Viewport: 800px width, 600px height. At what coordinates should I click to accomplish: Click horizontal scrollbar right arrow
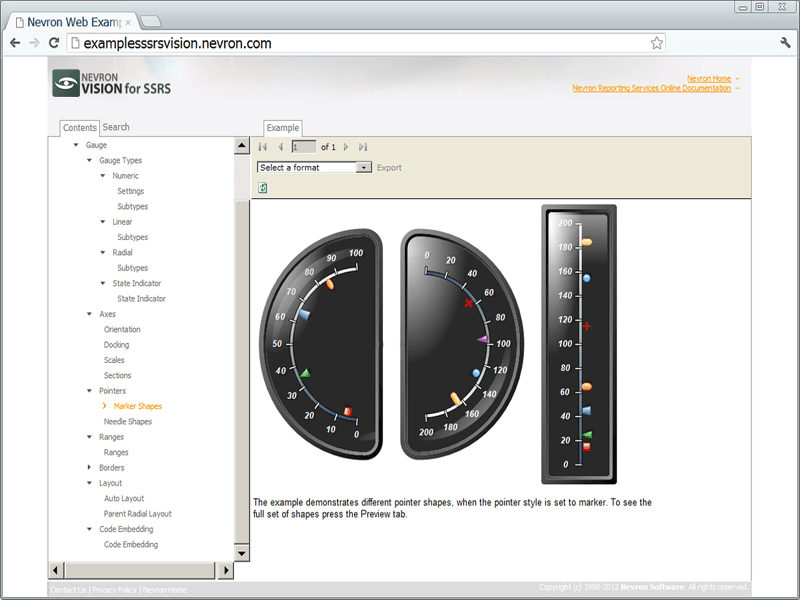[226, 570]
